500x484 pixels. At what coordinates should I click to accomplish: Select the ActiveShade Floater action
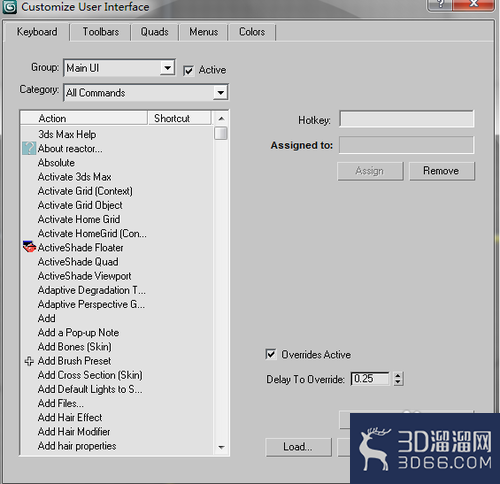click(80, 248)
